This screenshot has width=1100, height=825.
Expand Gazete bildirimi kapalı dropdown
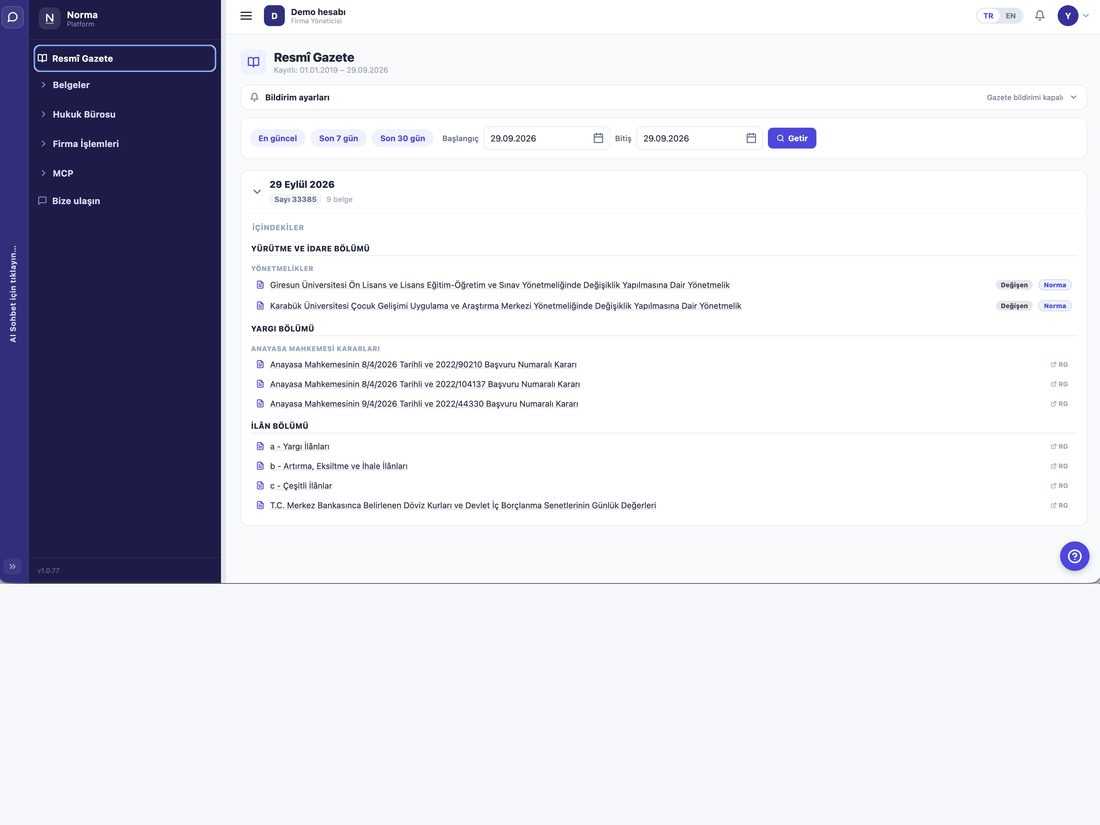(1031, 98)
